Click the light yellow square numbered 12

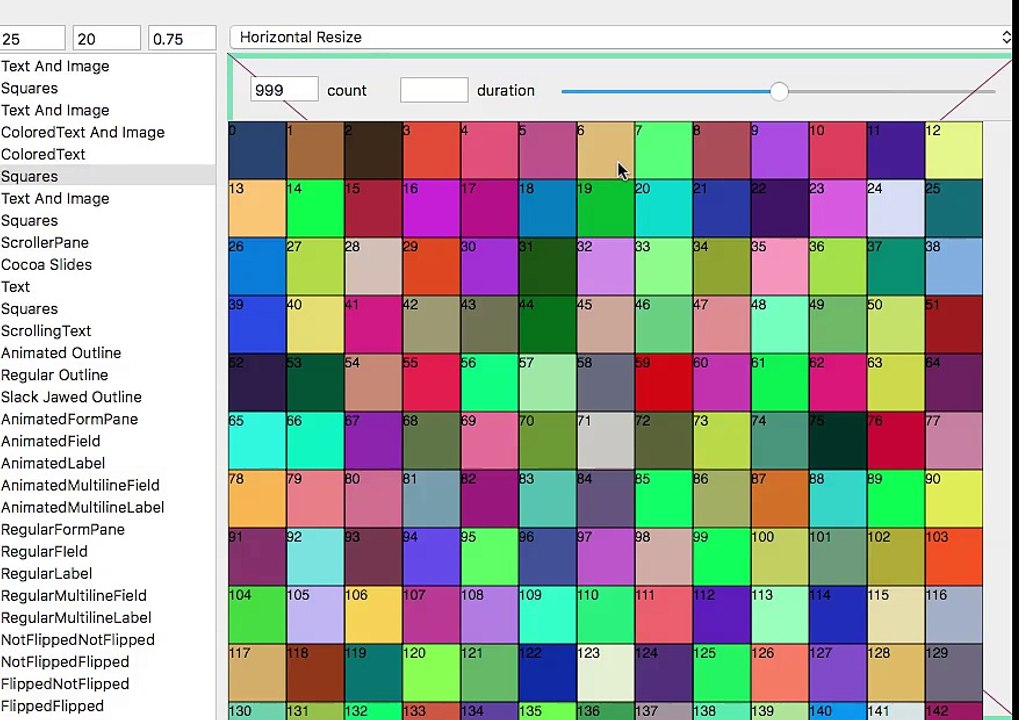coord(954,150)
